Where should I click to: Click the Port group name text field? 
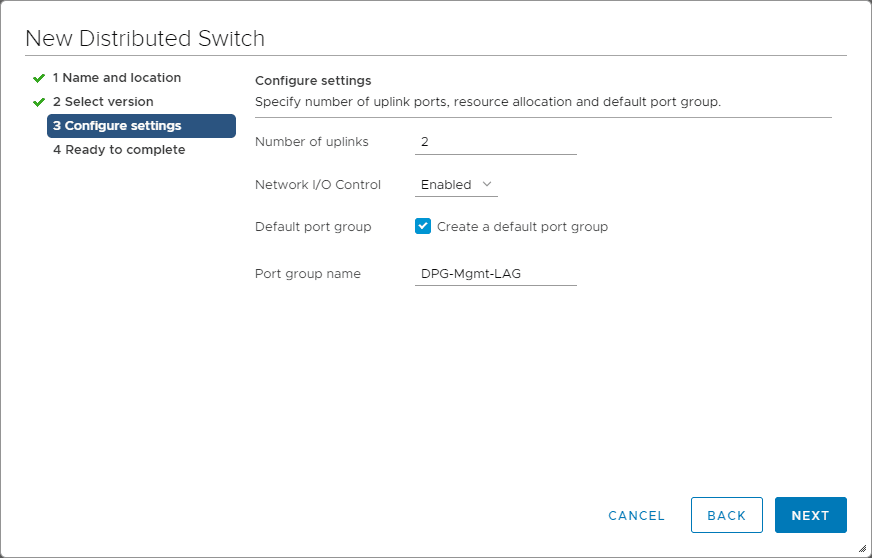(496, 274)
